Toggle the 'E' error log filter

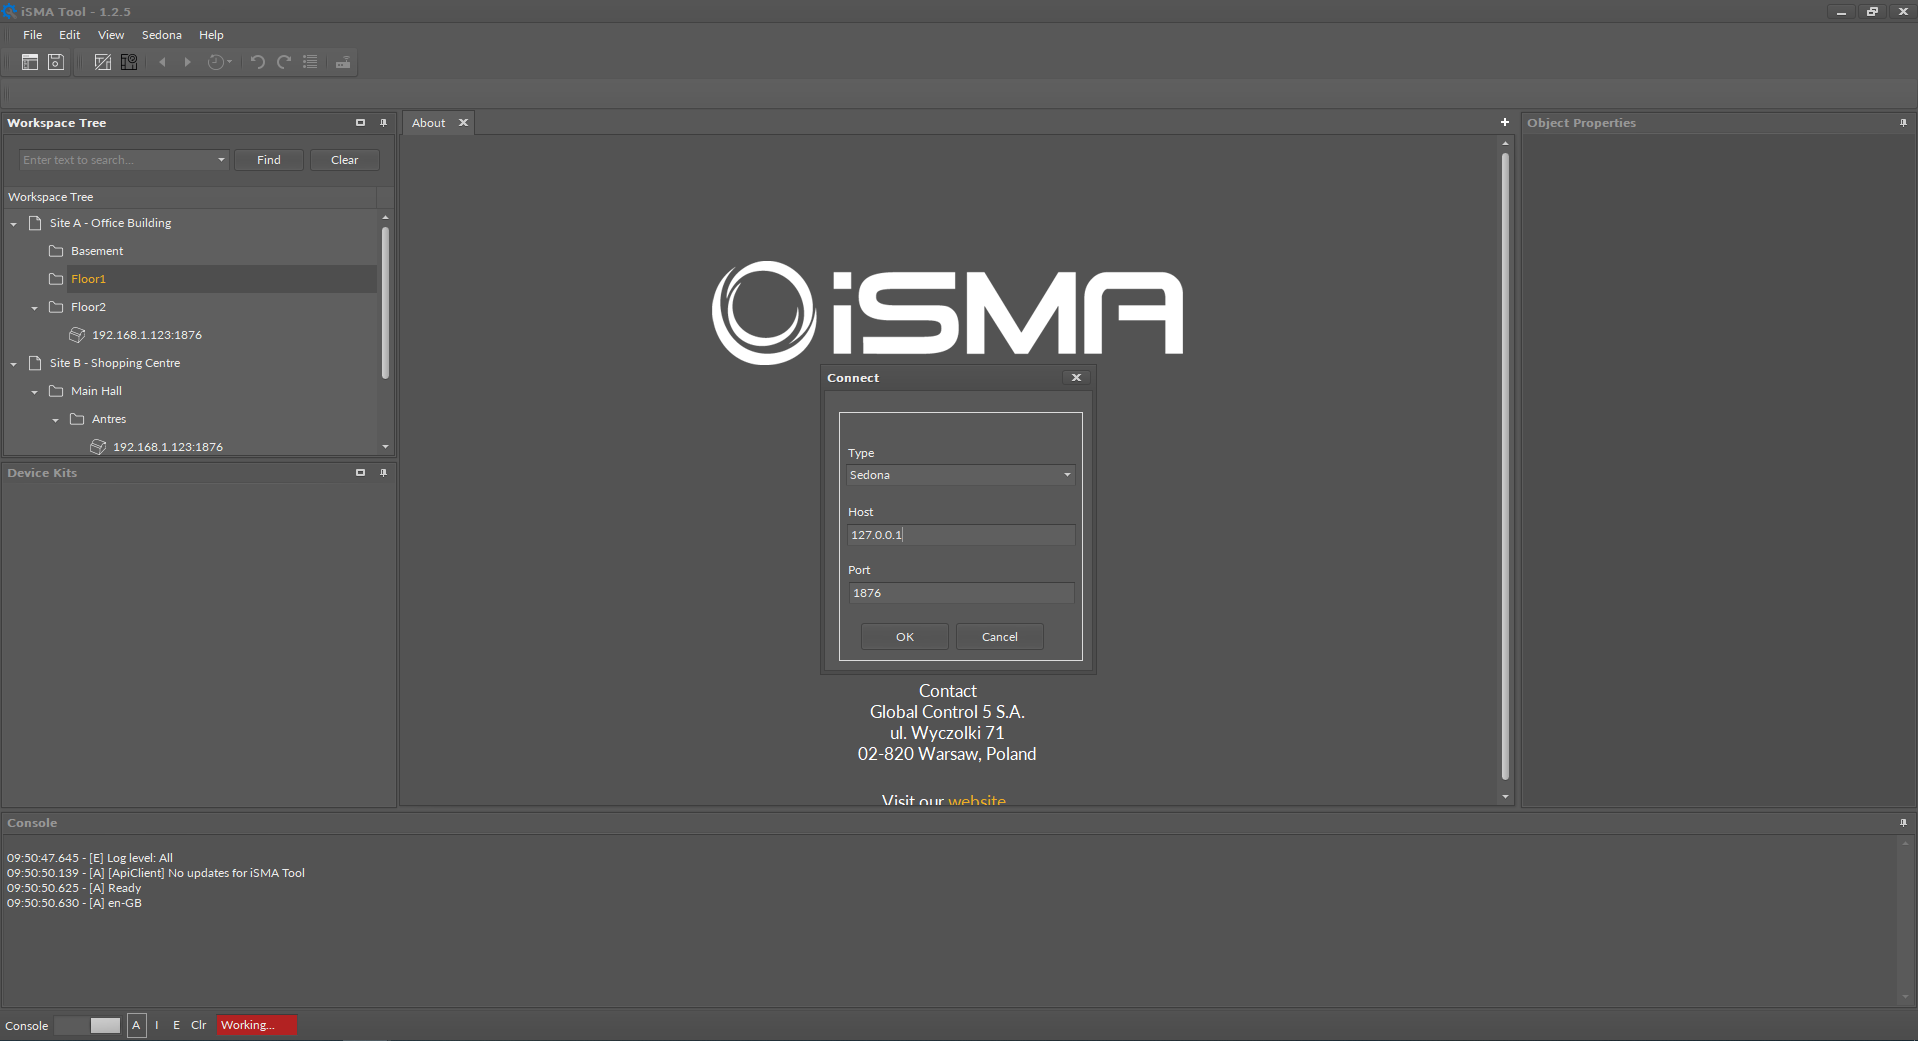176,1025
